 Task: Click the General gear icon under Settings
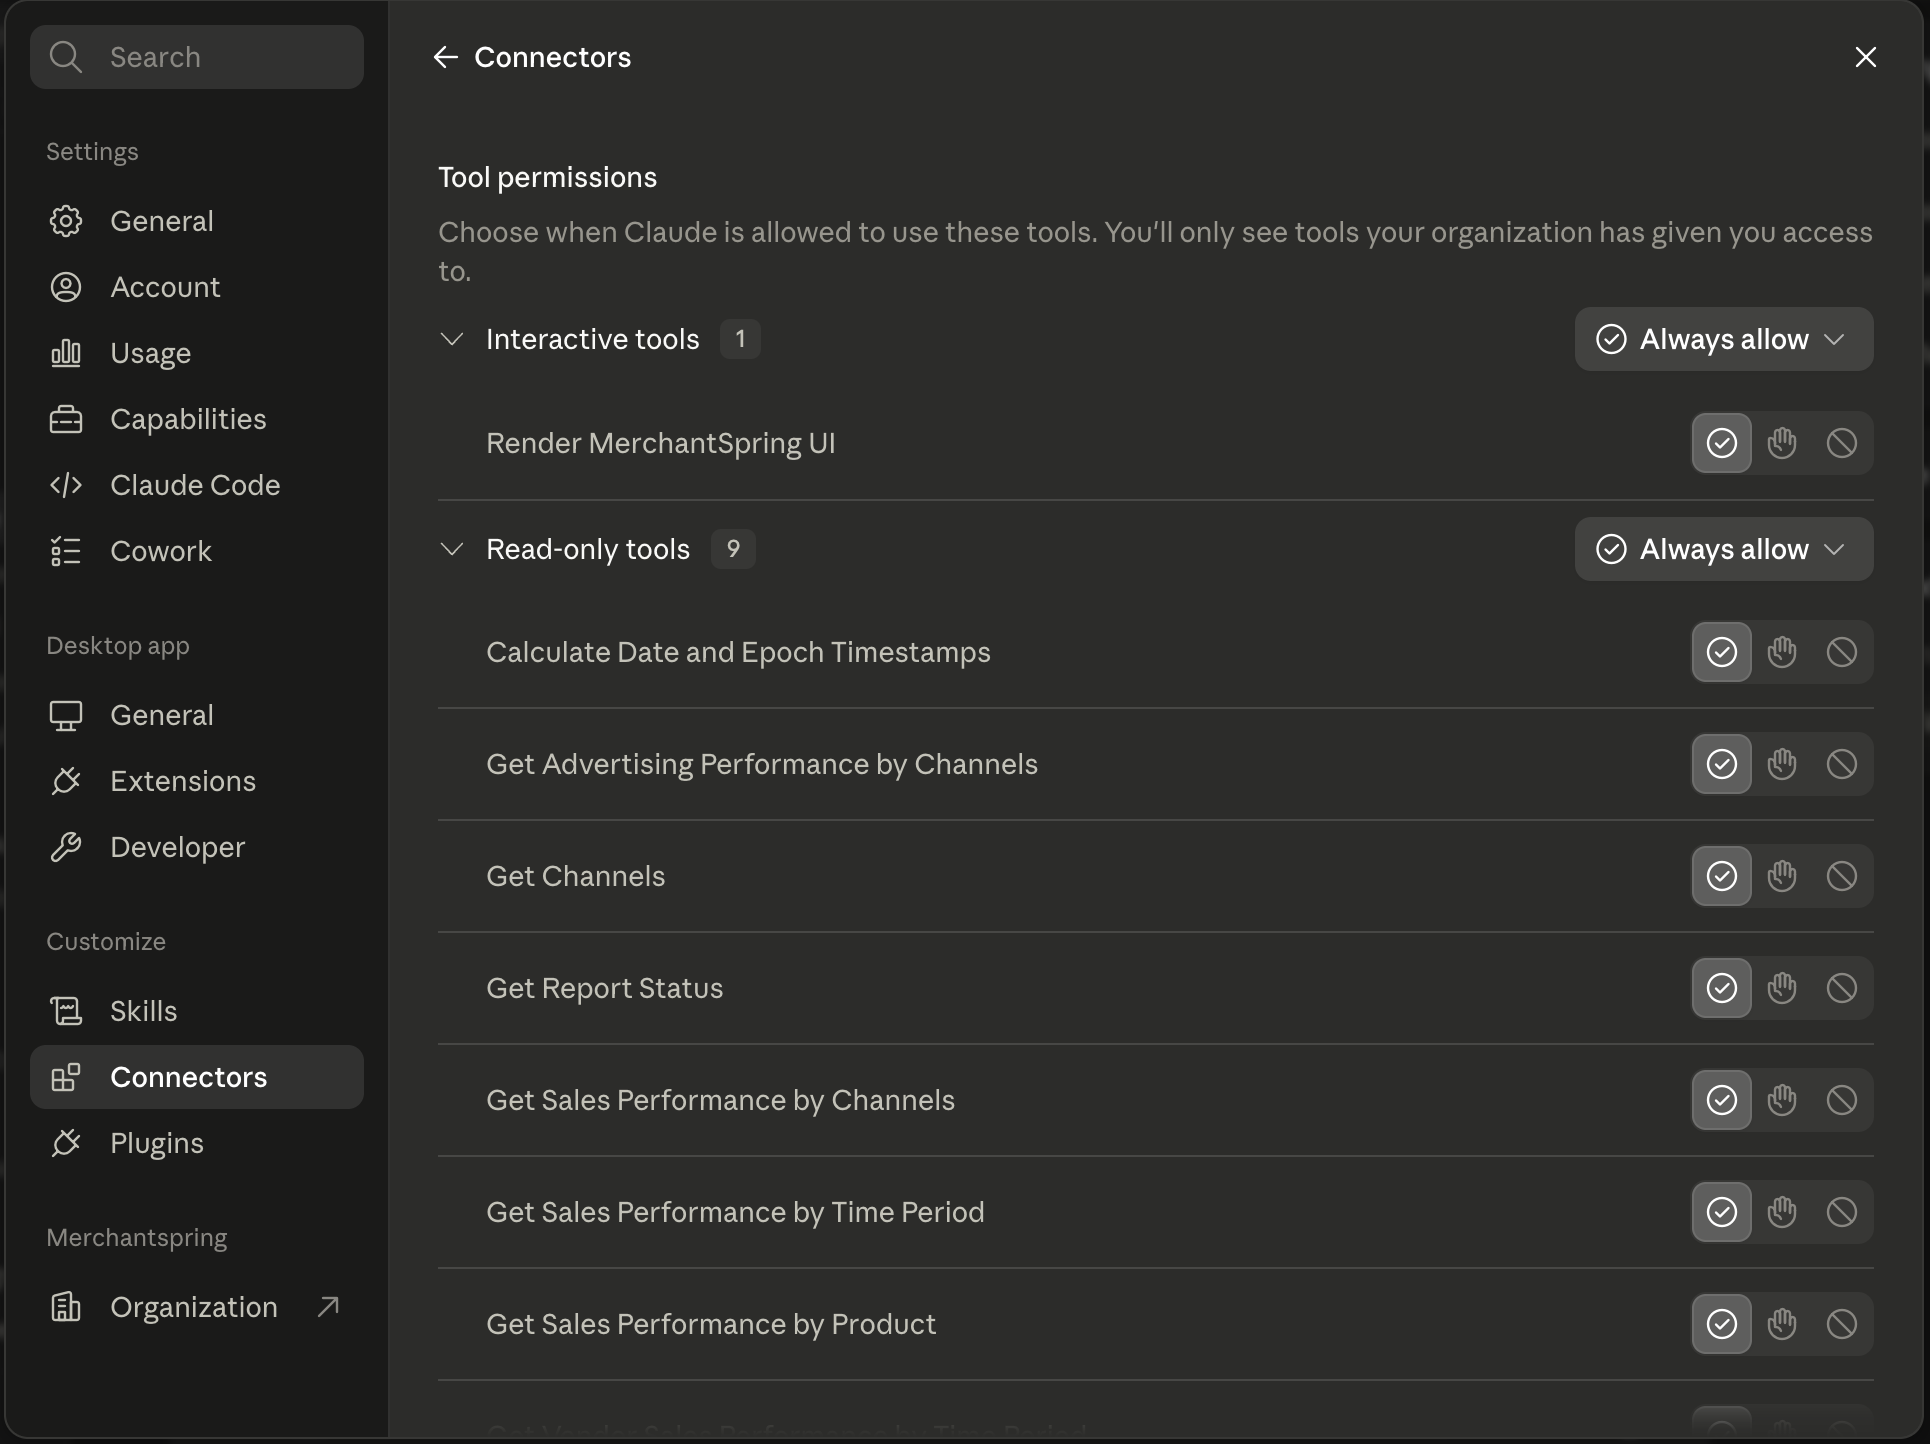tap(66, 221)
